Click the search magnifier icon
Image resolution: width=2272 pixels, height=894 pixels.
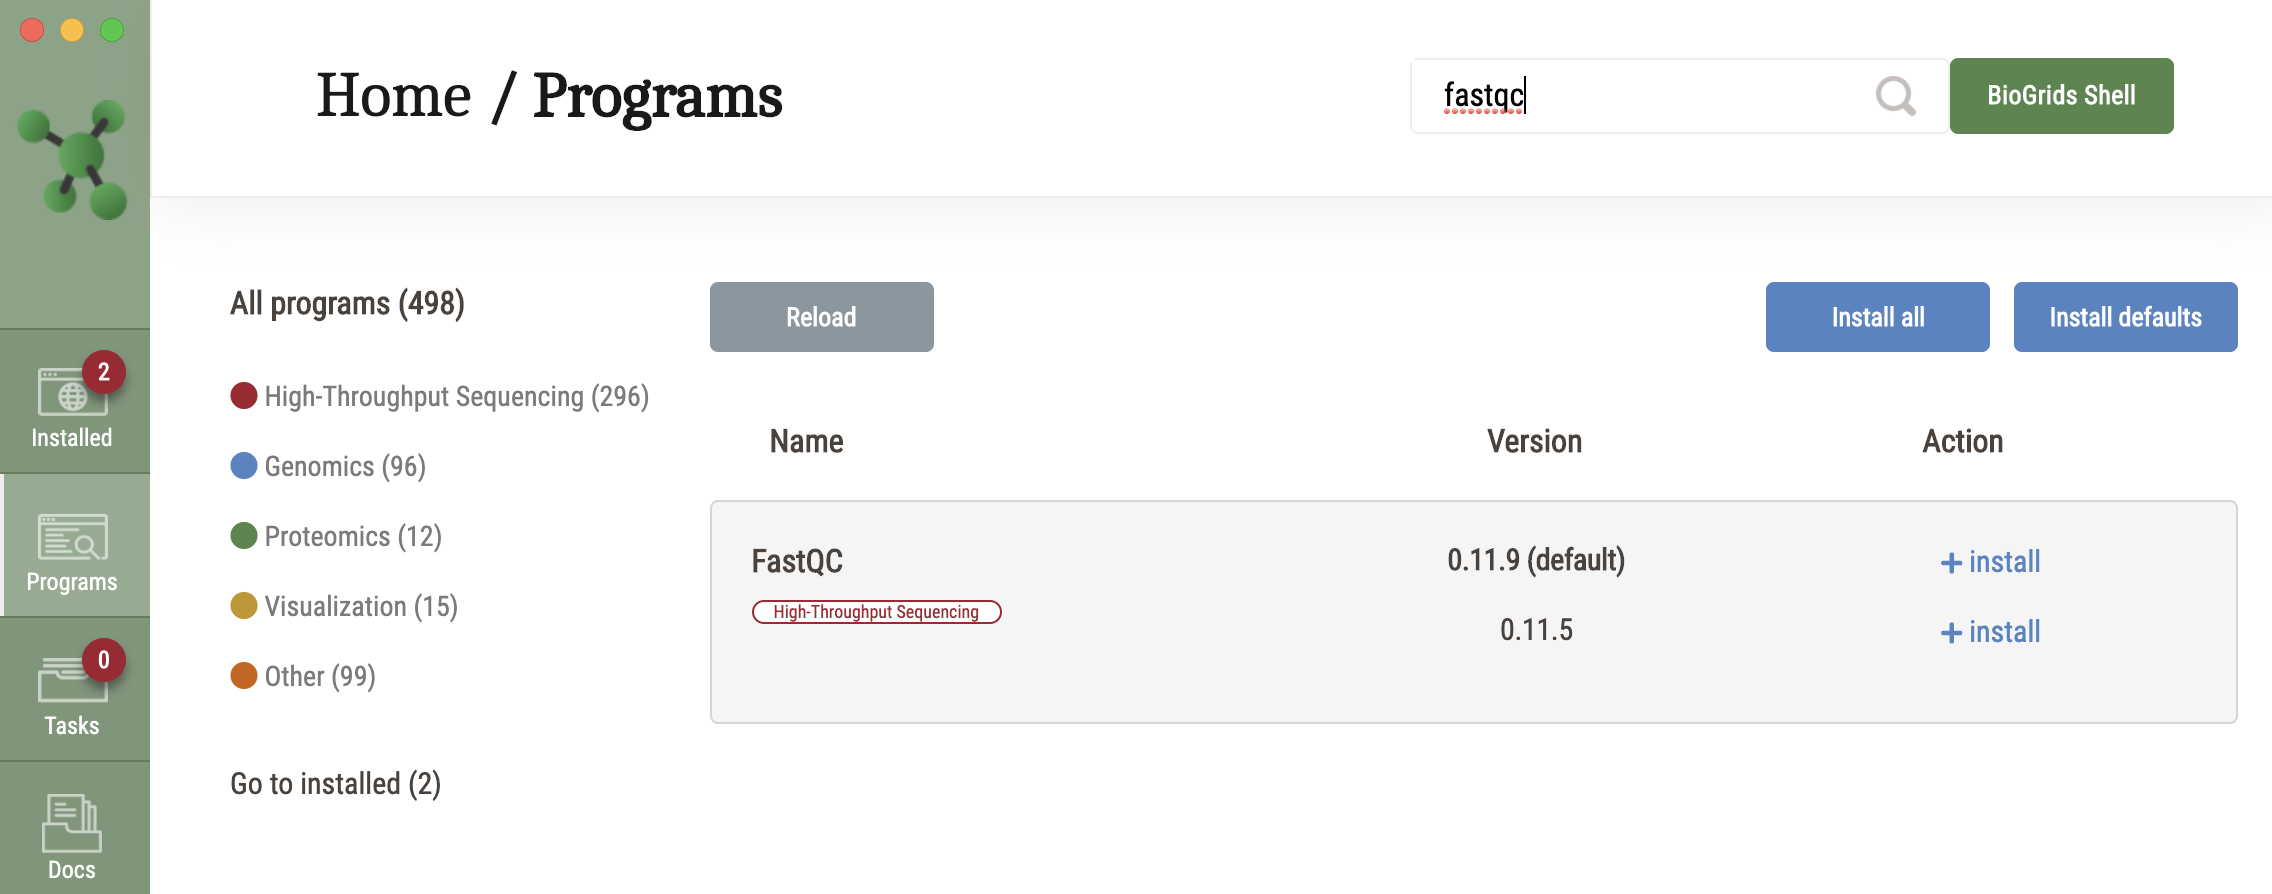1895,96
